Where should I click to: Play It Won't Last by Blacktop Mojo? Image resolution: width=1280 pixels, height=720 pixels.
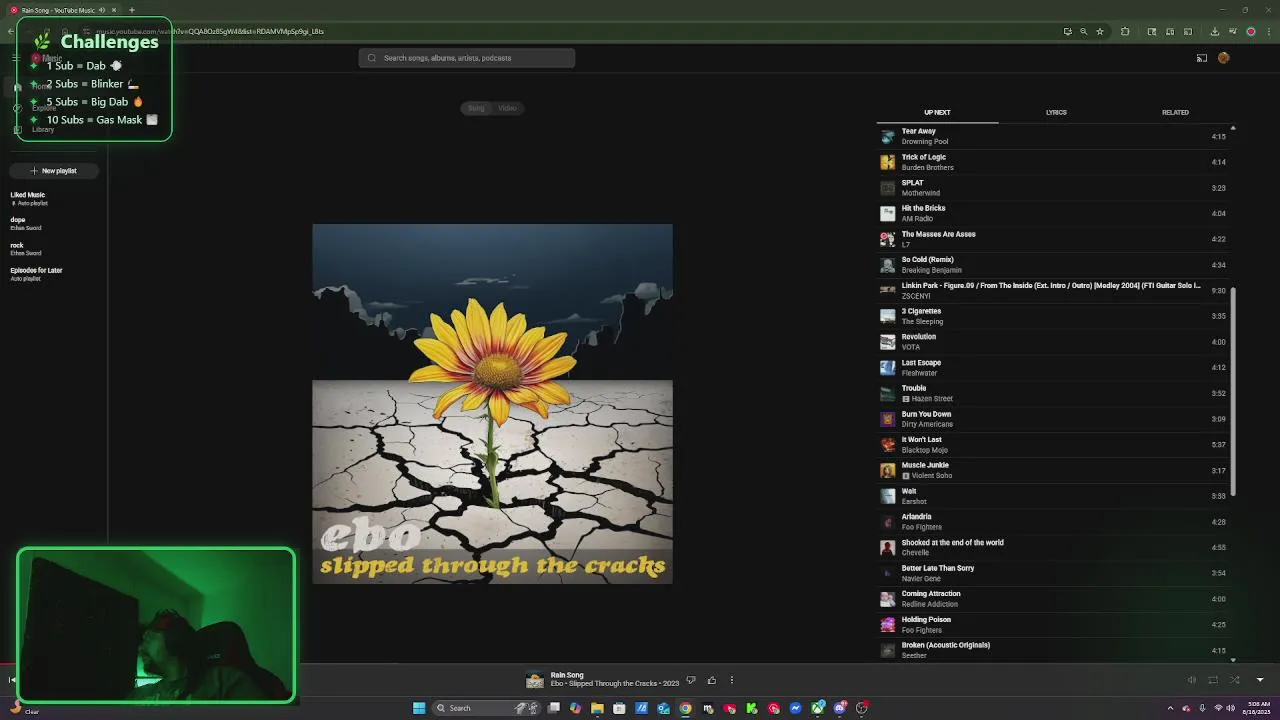point(1055,445)
